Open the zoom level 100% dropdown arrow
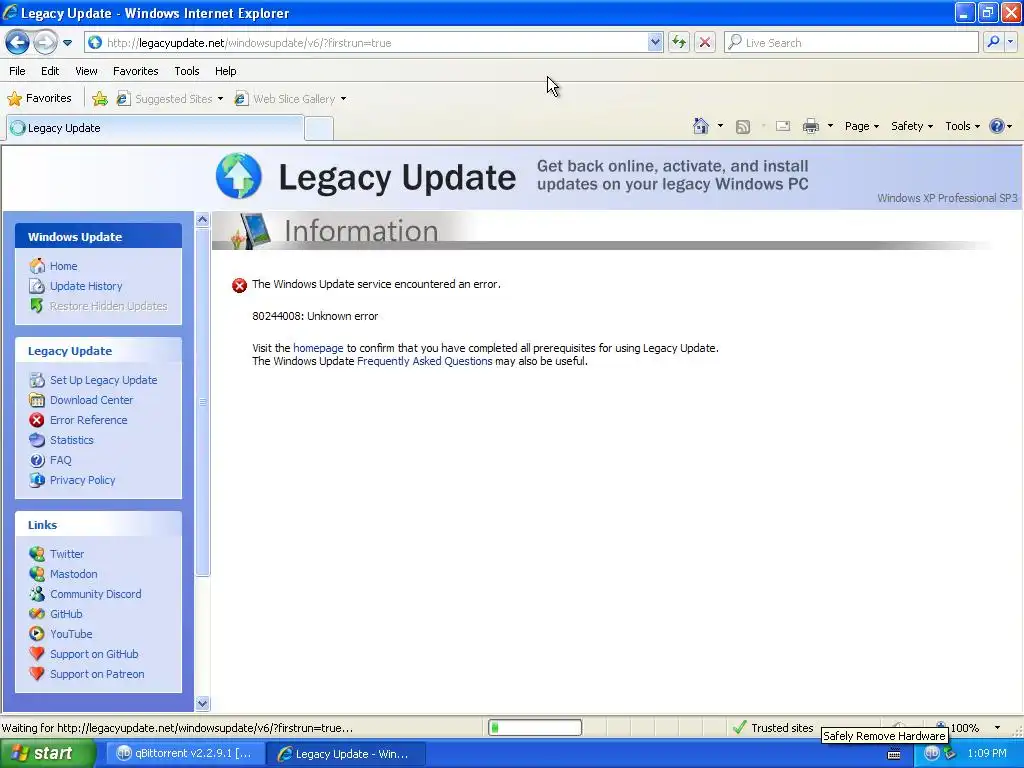This screenshot has width=1024, height=768. [x=997, y=728]
